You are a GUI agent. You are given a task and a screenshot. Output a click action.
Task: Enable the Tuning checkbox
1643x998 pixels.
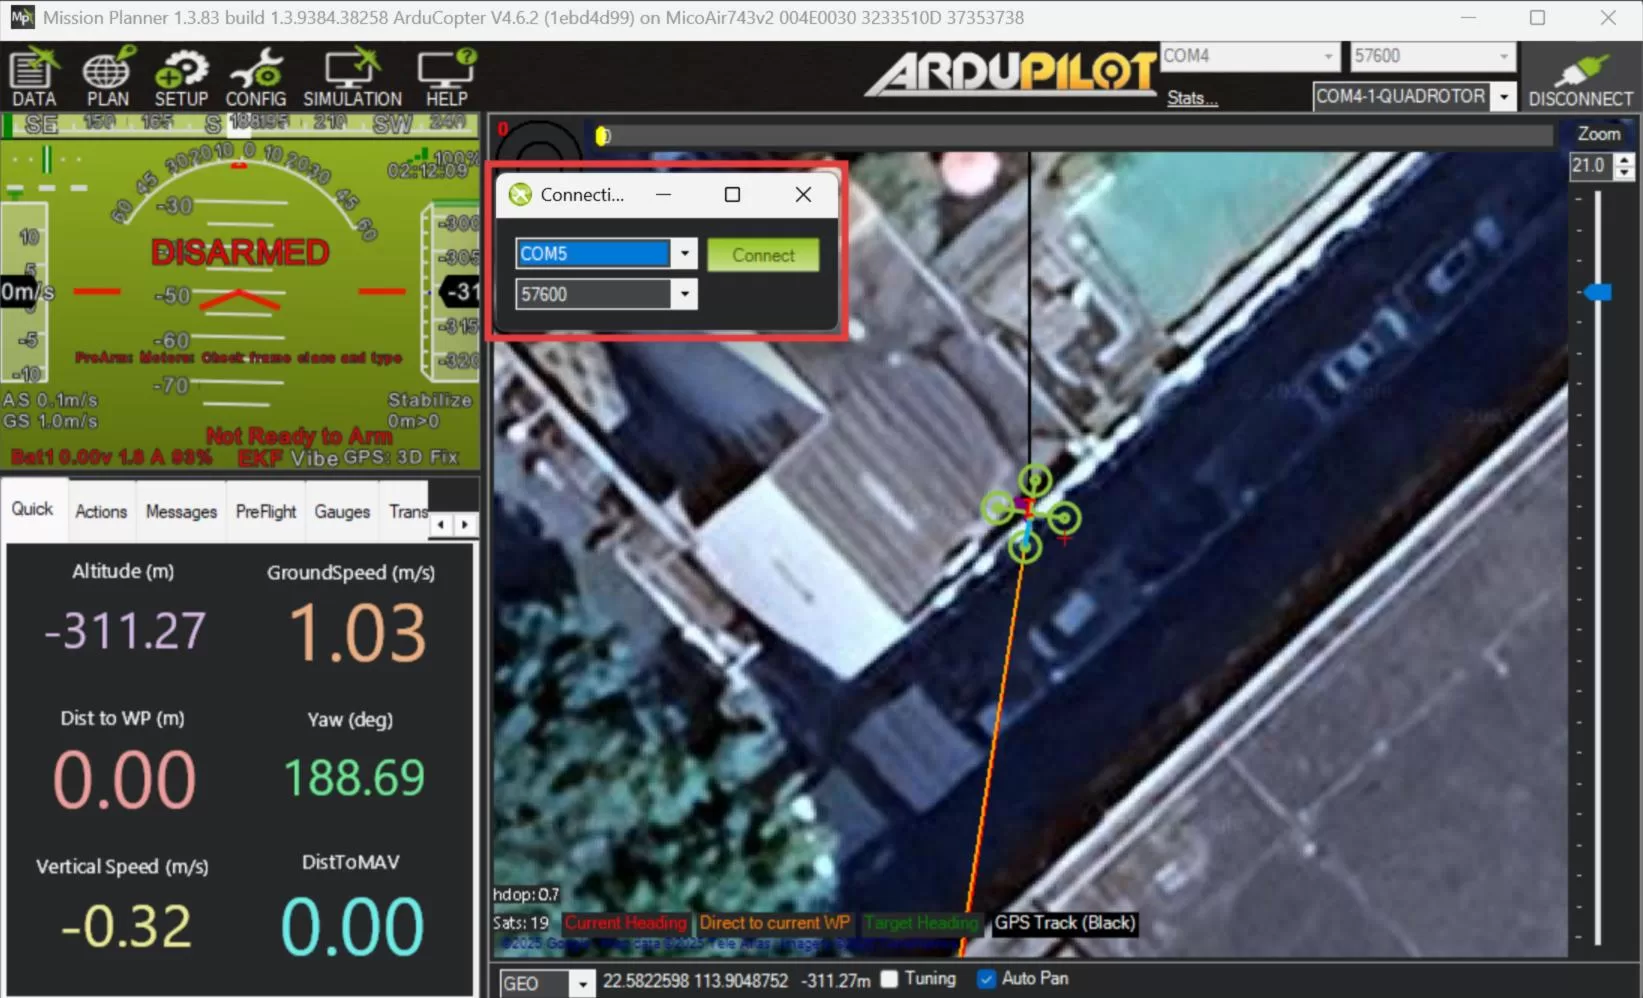tap(889, 979)
